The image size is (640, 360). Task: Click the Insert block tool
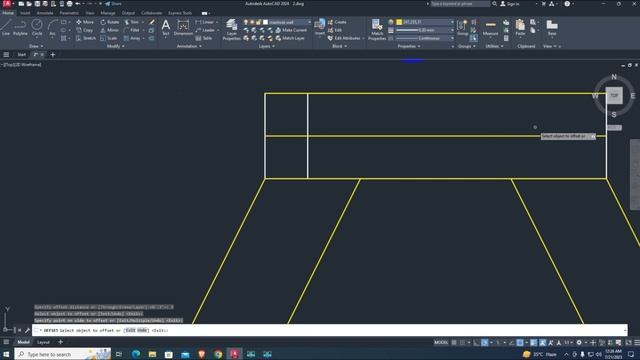pos(320,27)
